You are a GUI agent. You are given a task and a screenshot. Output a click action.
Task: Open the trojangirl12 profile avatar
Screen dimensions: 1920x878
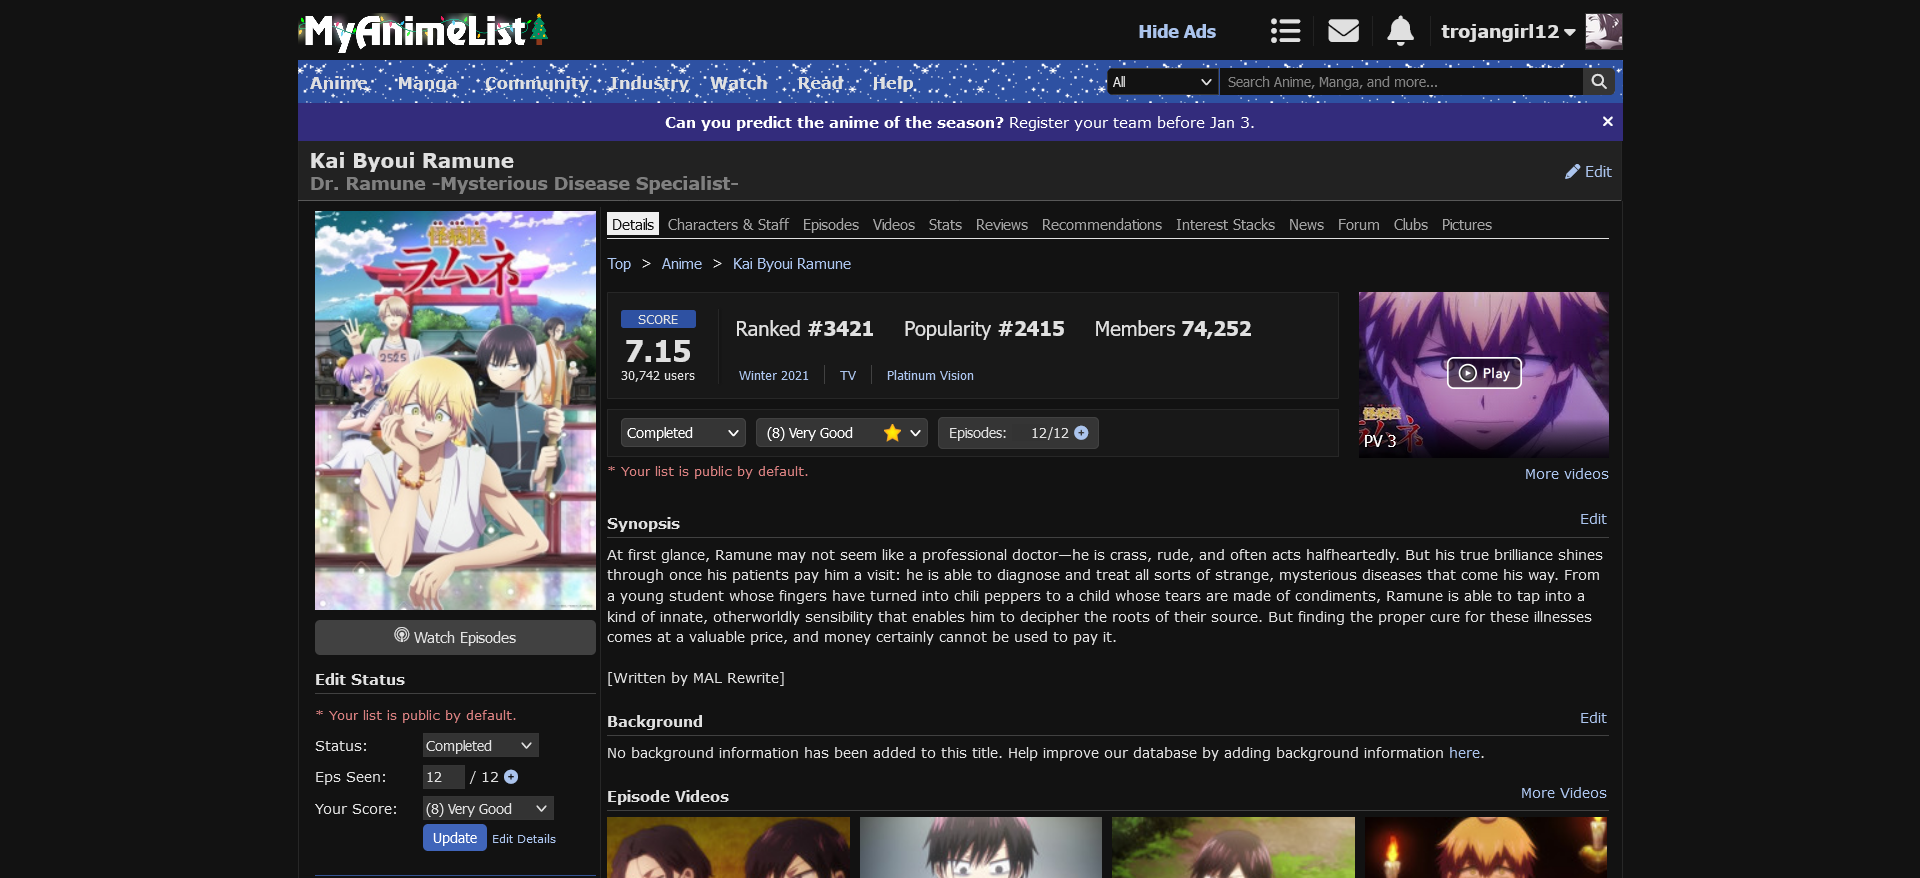click(x=1603, y=31)
